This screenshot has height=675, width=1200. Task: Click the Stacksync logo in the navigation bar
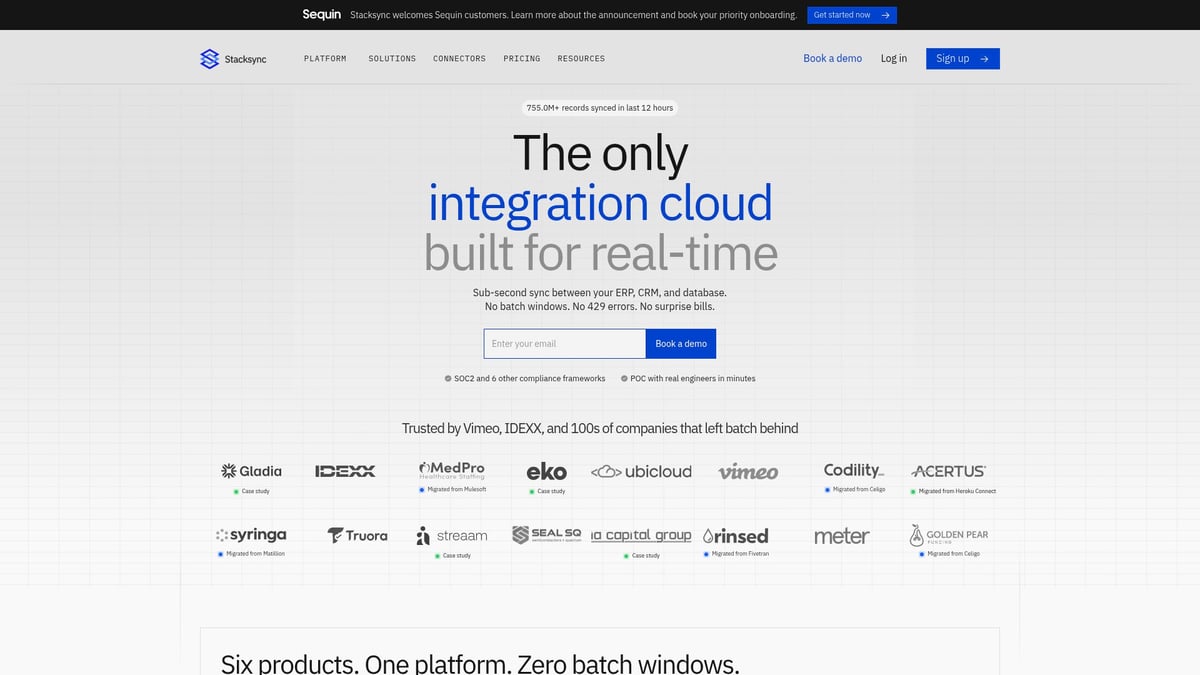232,58
